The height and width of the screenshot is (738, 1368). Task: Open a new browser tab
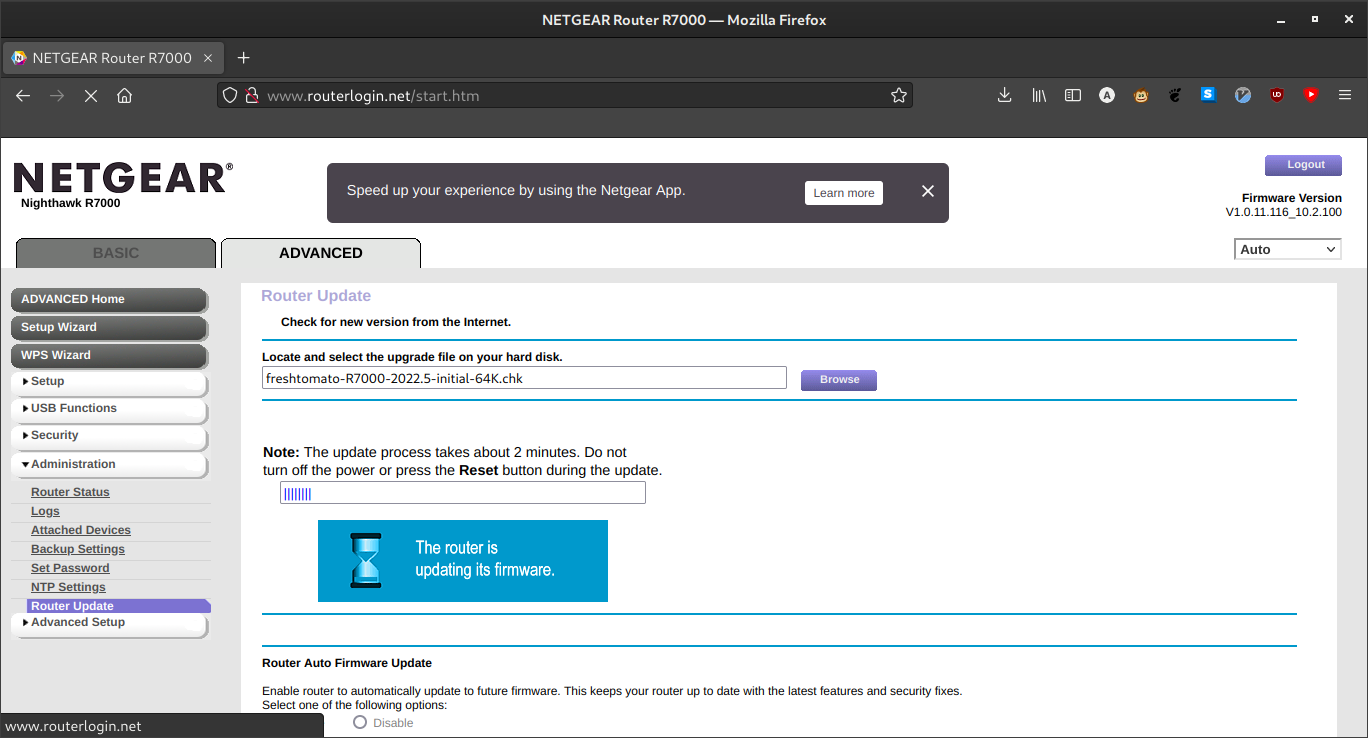pyautogui.click(x=243, y=58)
